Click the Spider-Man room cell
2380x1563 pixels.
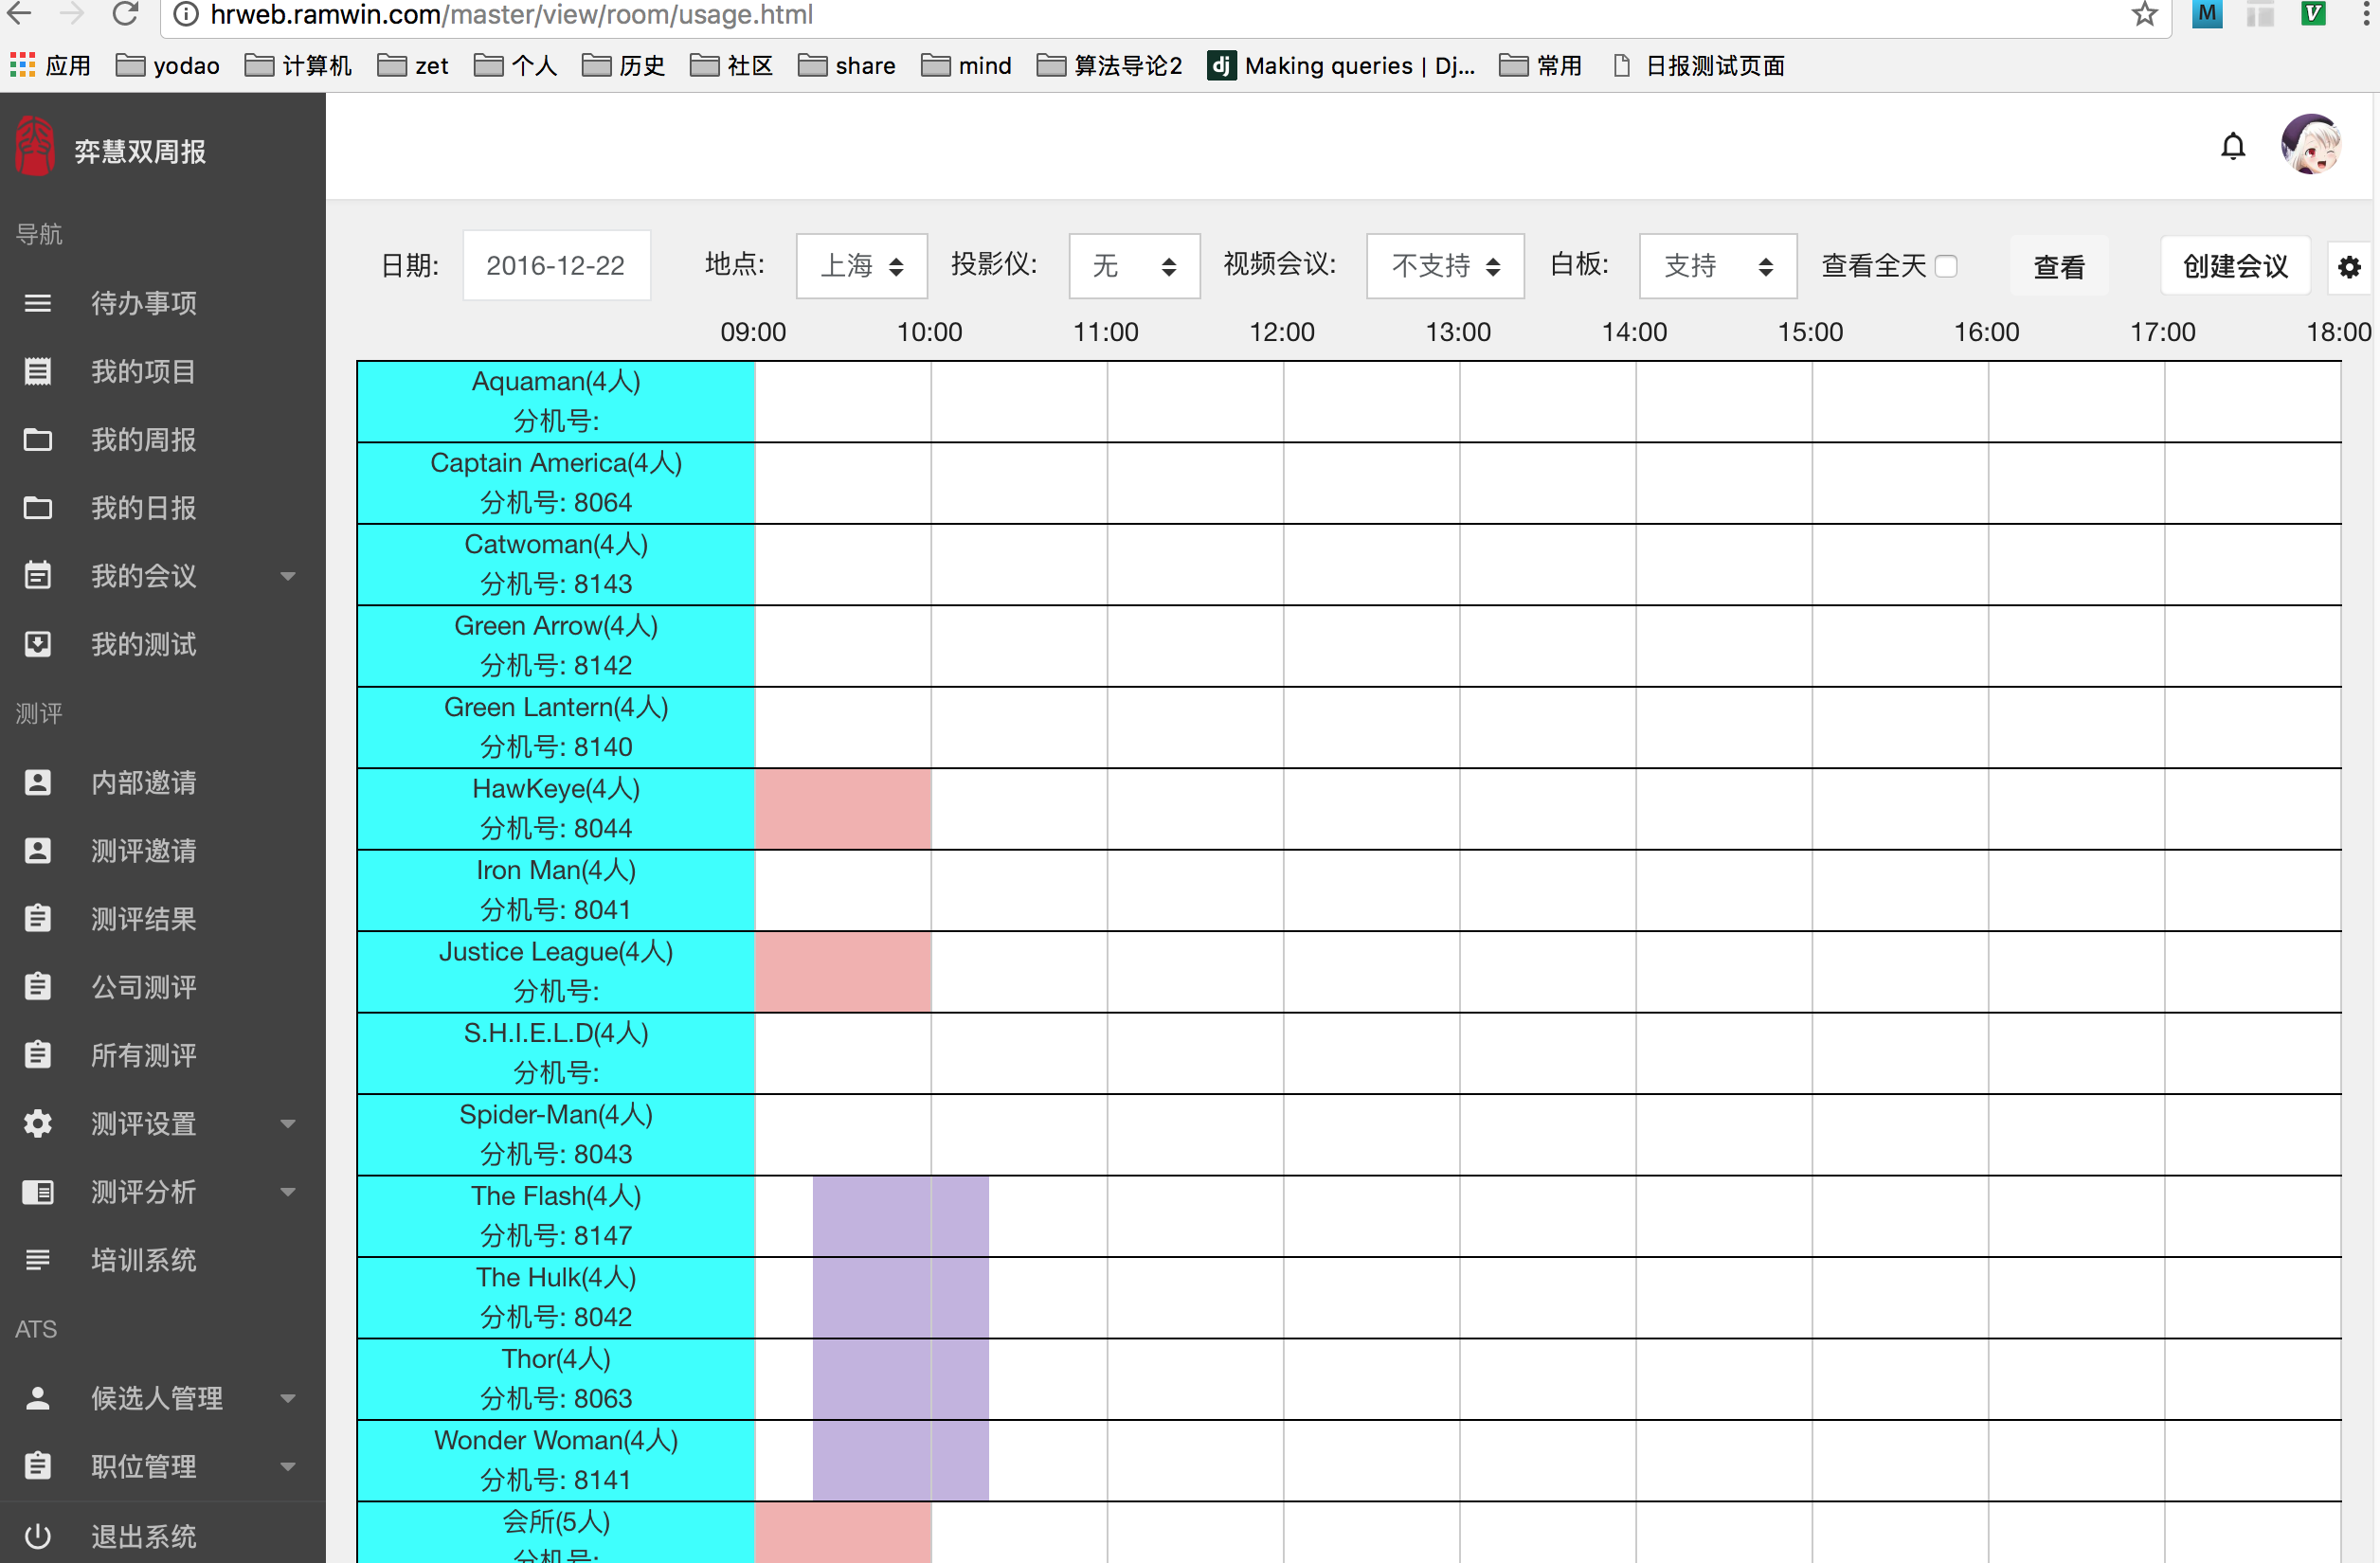(556, 1135)
